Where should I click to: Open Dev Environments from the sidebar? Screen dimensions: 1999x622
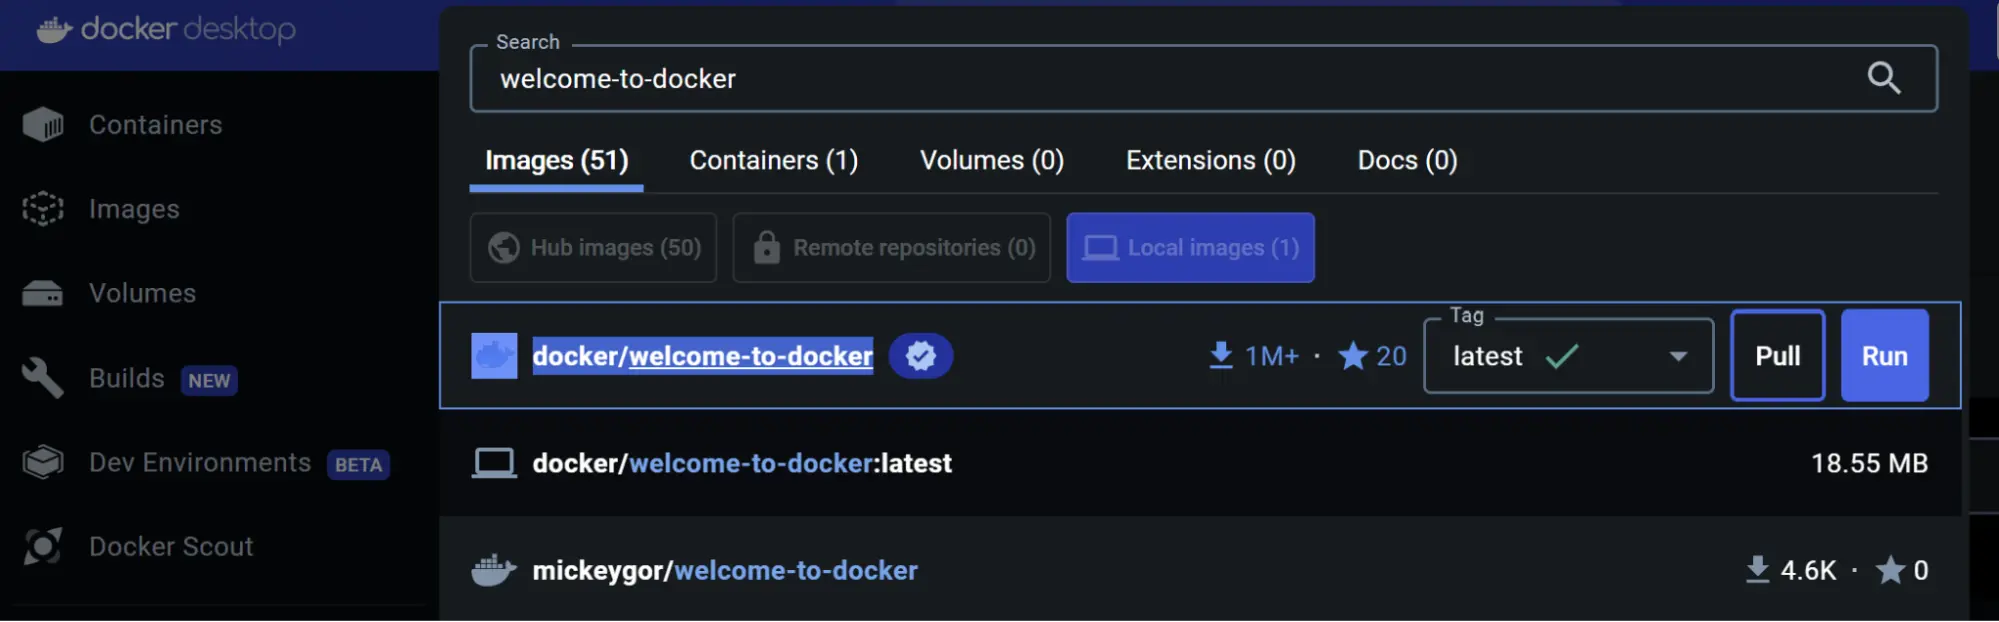point(199,462)
